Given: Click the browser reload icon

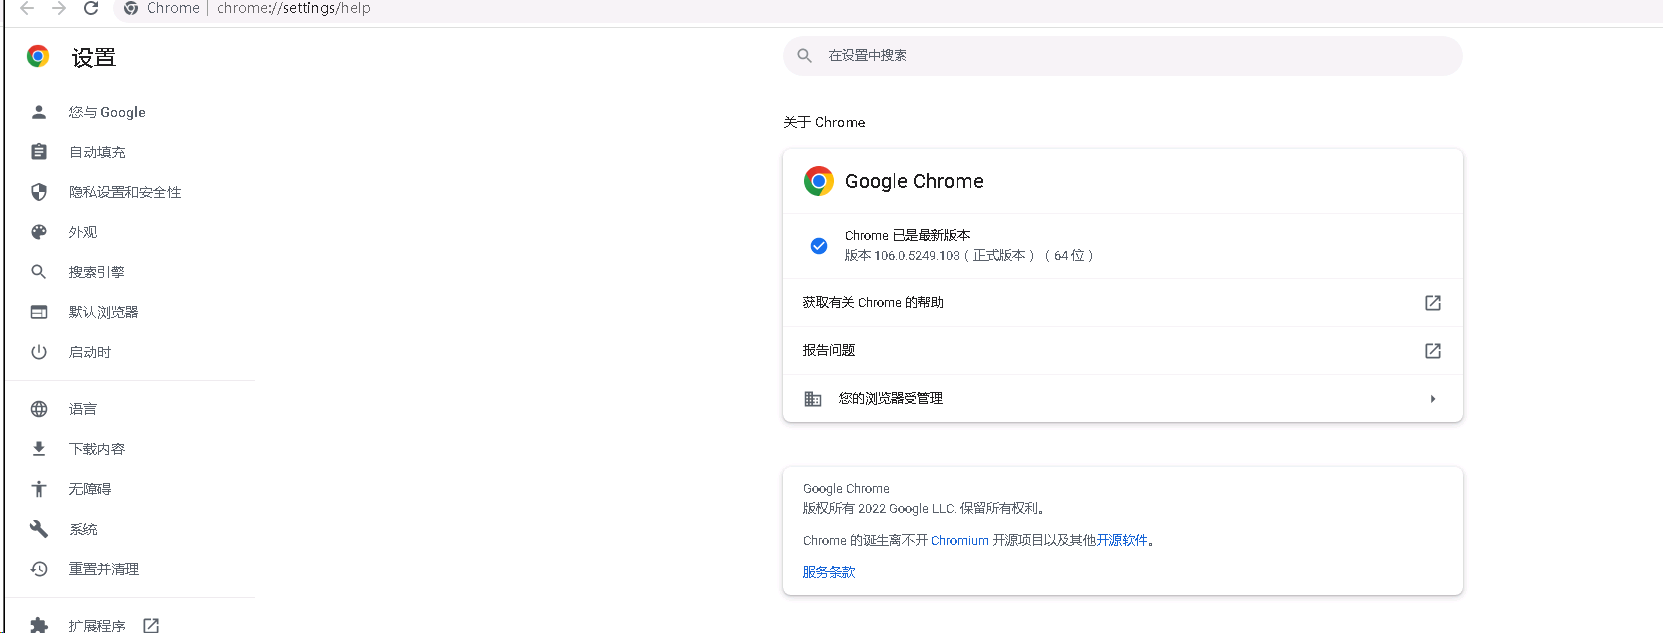Looking at the screenshot, I should click(x=91, y=8).
